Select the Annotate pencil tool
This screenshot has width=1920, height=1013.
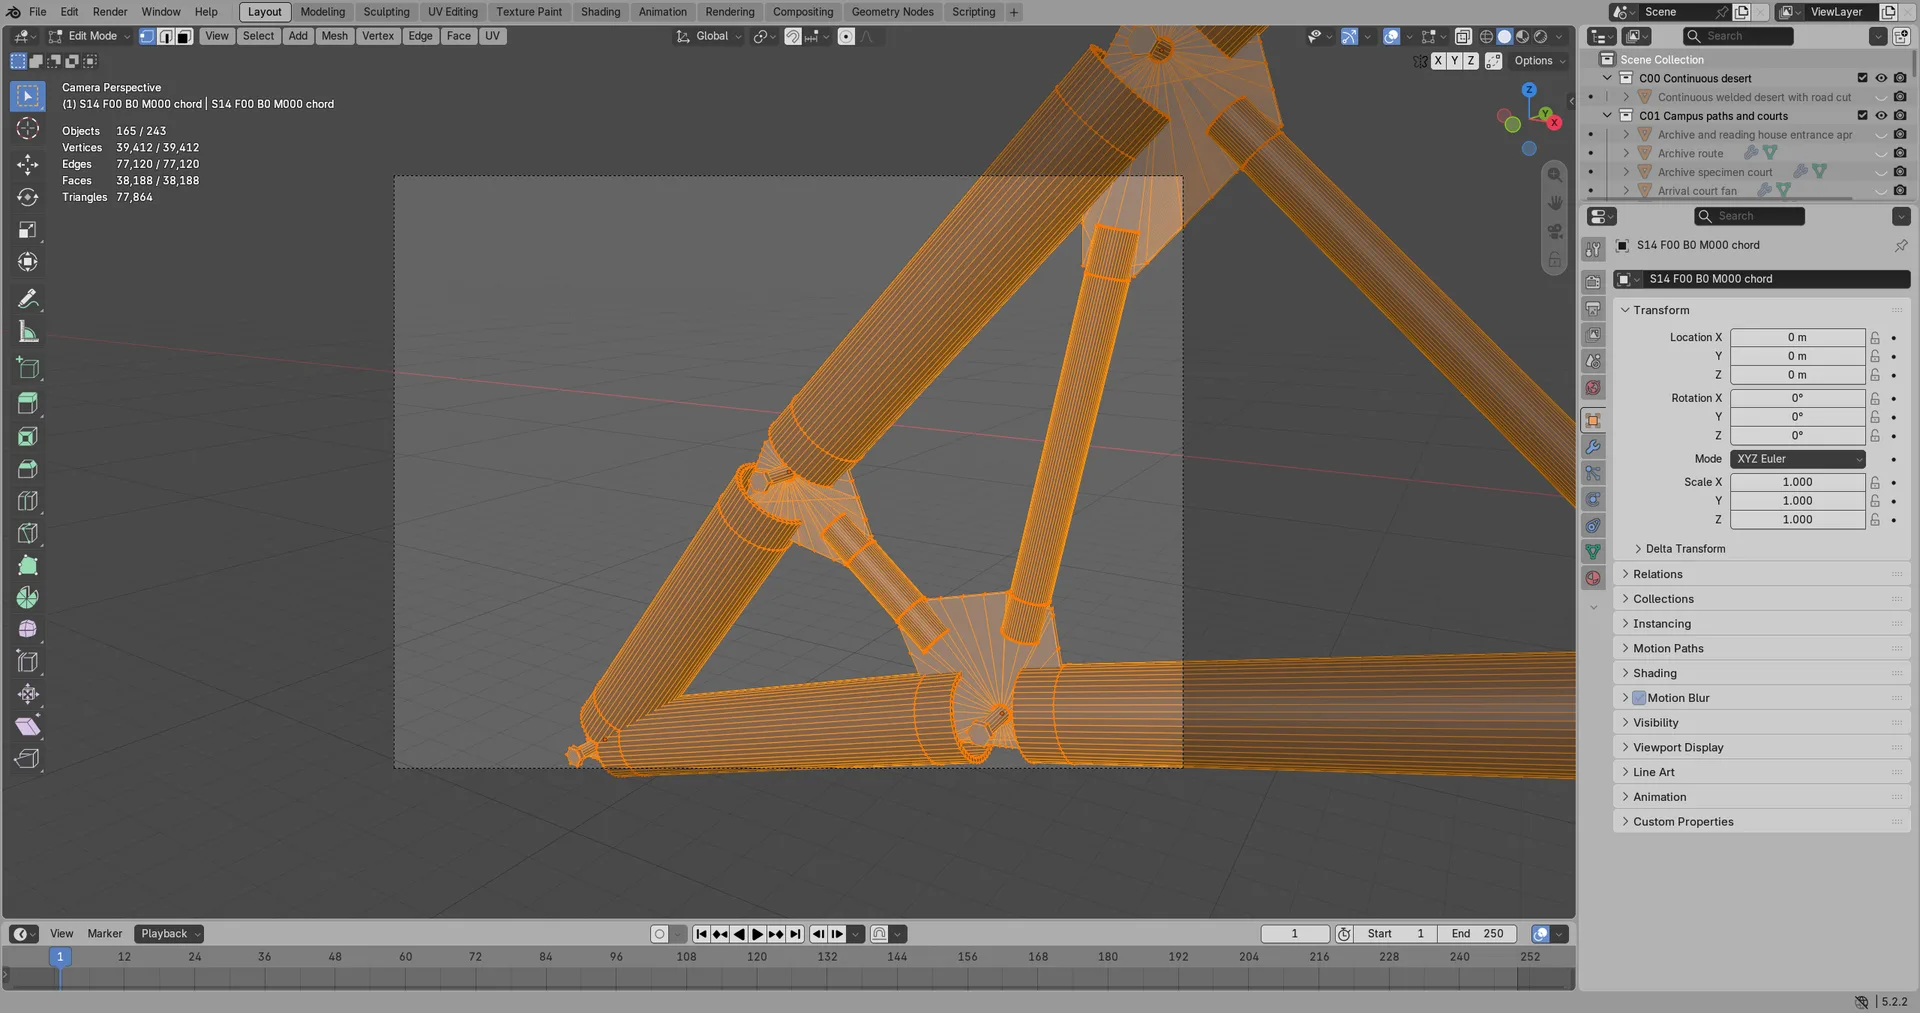coord(28,299)
